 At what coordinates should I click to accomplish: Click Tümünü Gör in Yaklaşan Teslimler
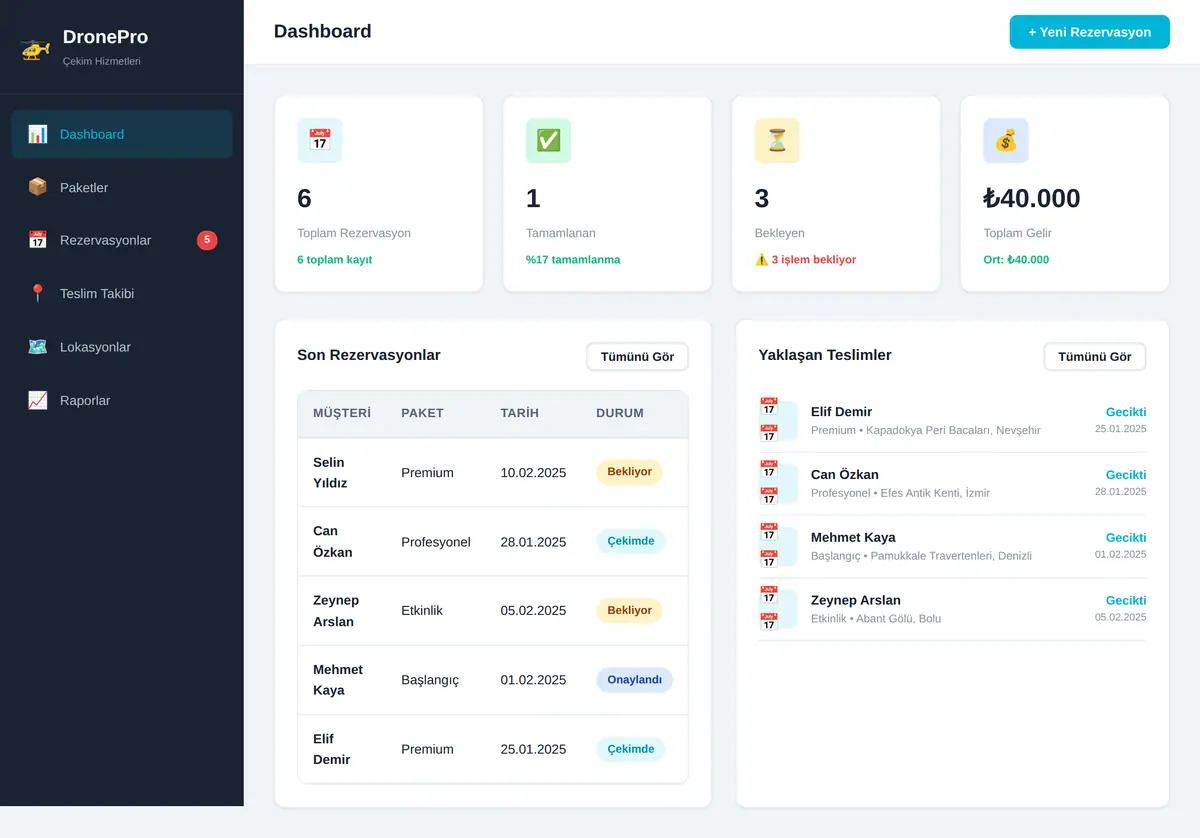pos(1095,357)
